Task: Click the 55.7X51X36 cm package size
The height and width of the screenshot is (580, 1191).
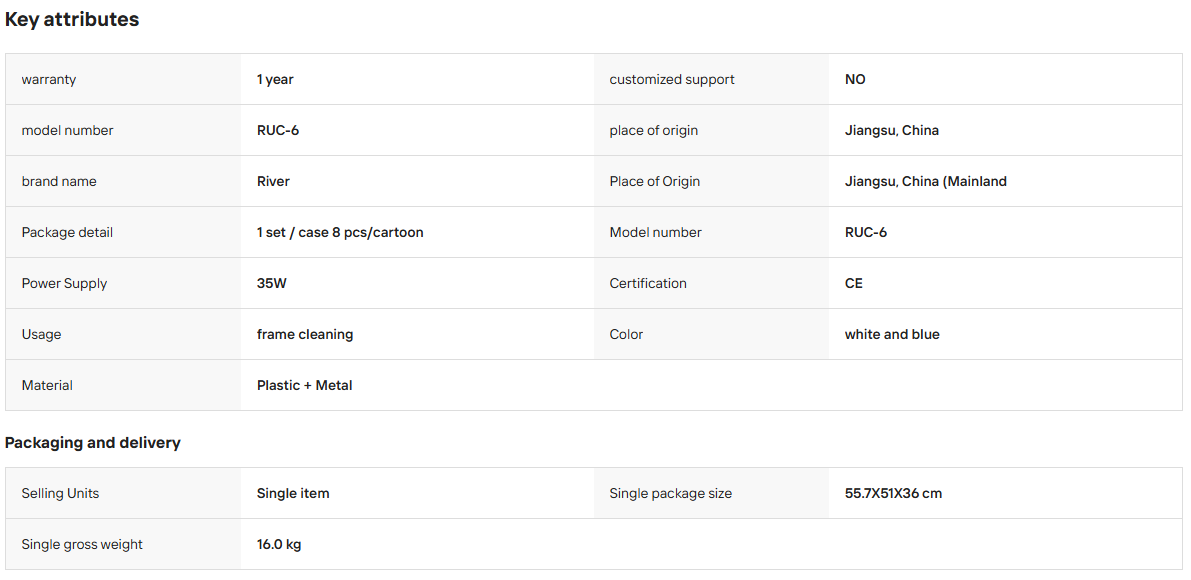Action: coord(893,493)
